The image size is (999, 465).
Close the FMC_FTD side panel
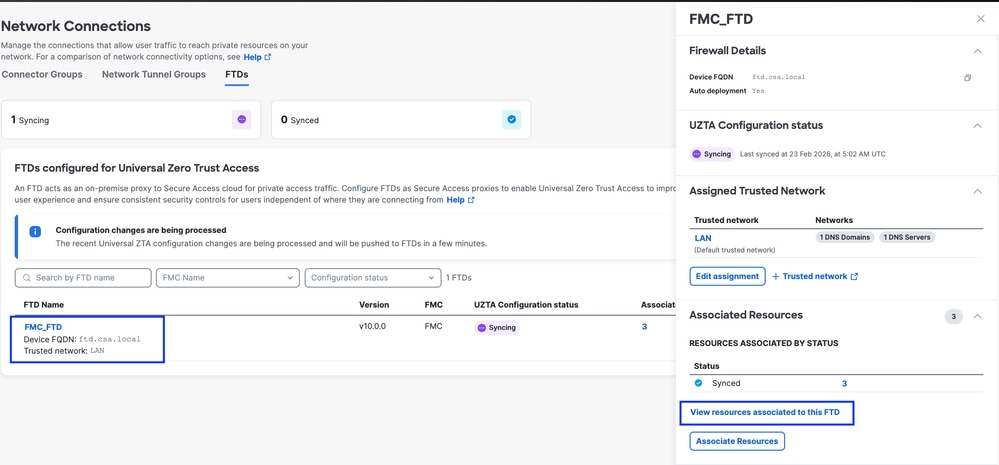click(x=981, y=19)
